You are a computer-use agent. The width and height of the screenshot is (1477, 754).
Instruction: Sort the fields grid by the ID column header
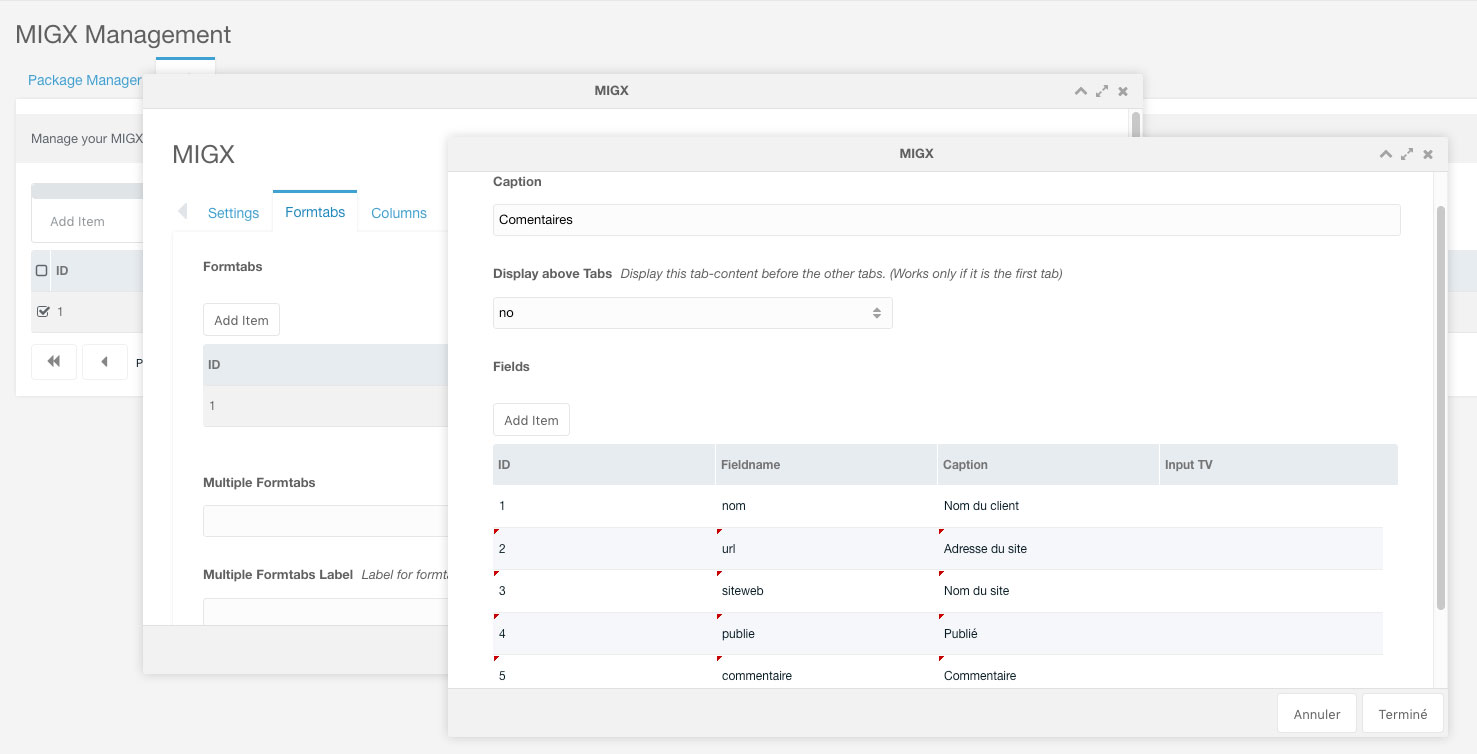click(604, 465)
